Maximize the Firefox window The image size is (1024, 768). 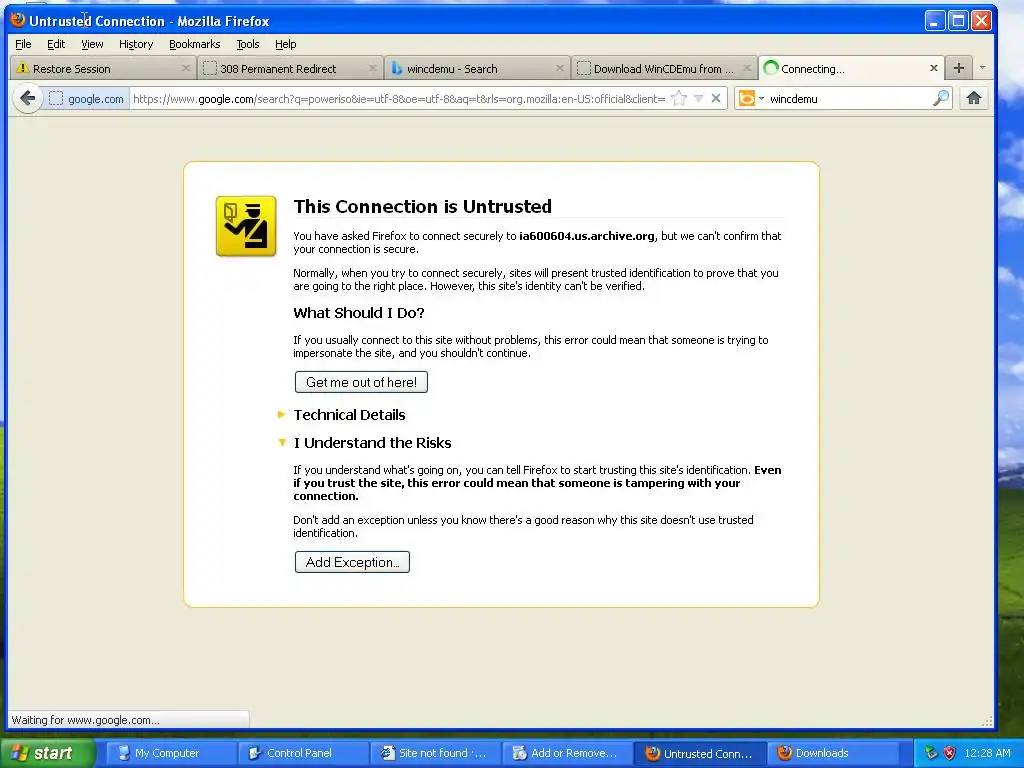(958, 21)
